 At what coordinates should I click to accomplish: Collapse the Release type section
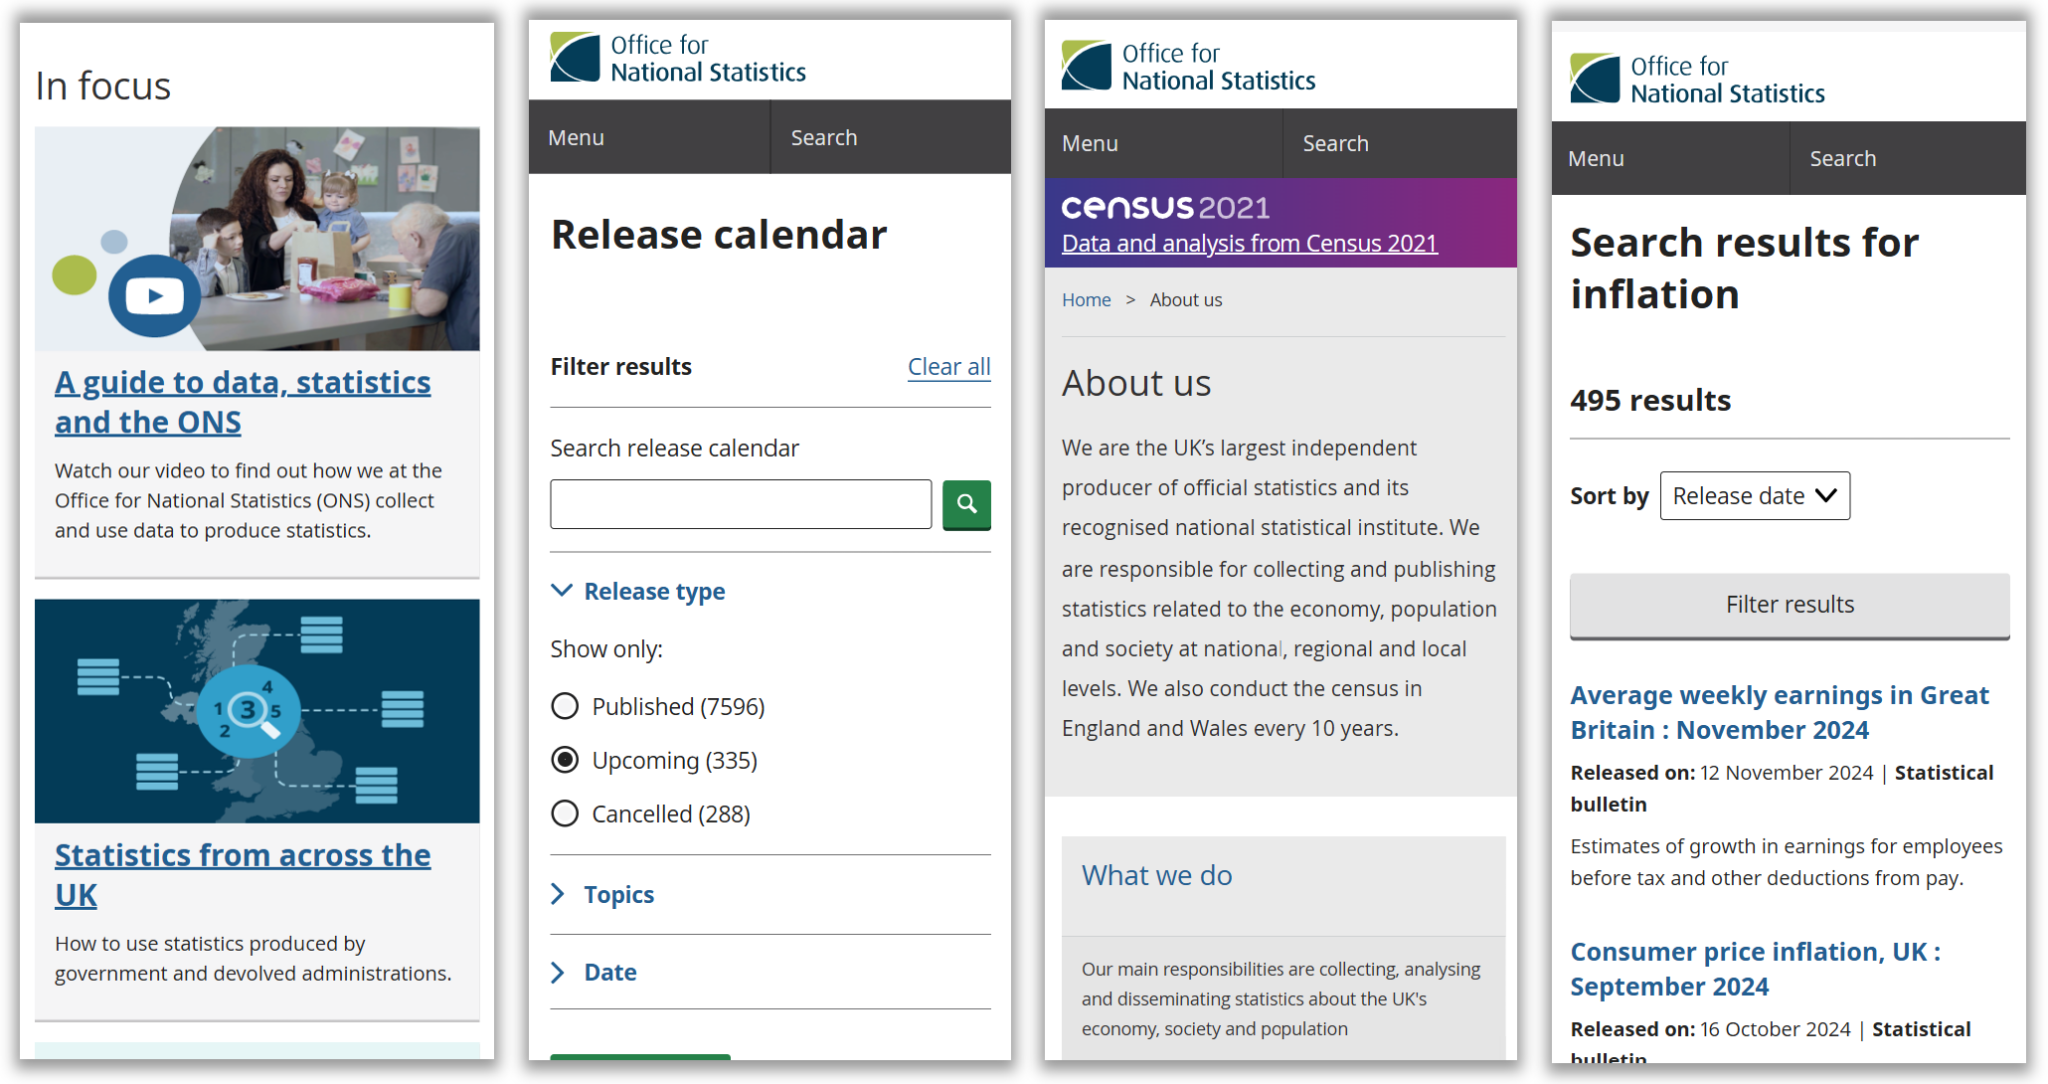point(640,591)
